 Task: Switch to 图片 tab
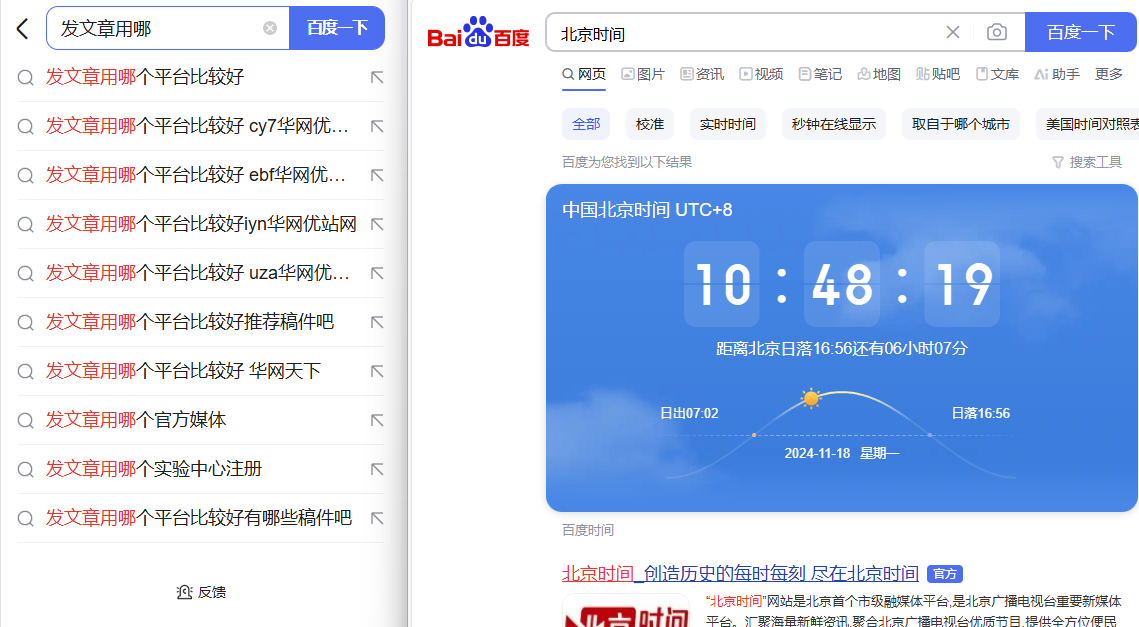[x=643, y=74]
